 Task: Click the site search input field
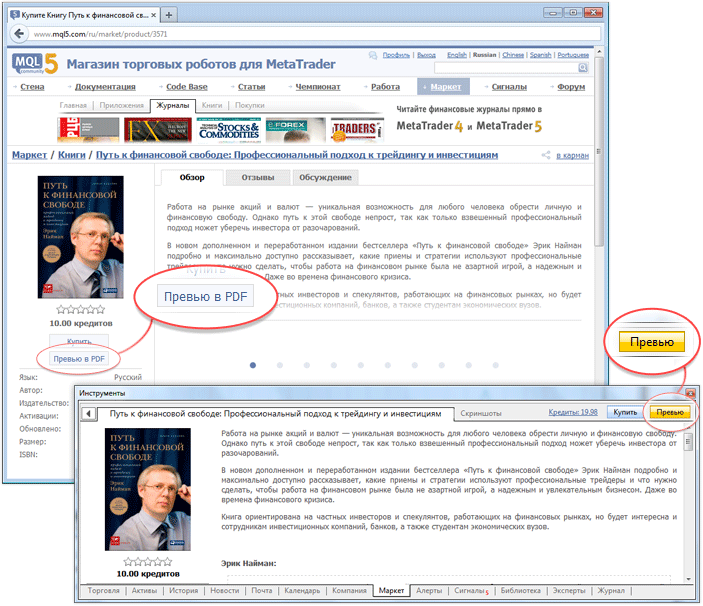point(506,68)
